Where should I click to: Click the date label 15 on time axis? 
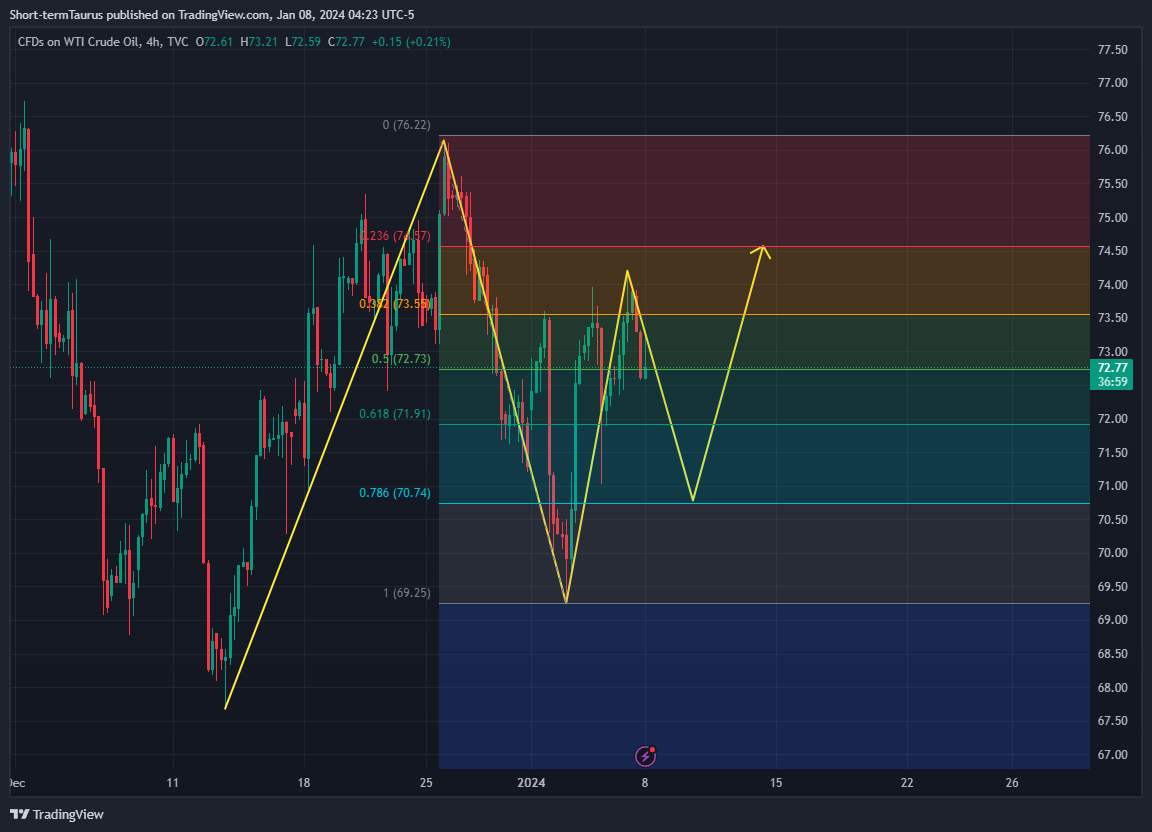(x=776, y=783)
